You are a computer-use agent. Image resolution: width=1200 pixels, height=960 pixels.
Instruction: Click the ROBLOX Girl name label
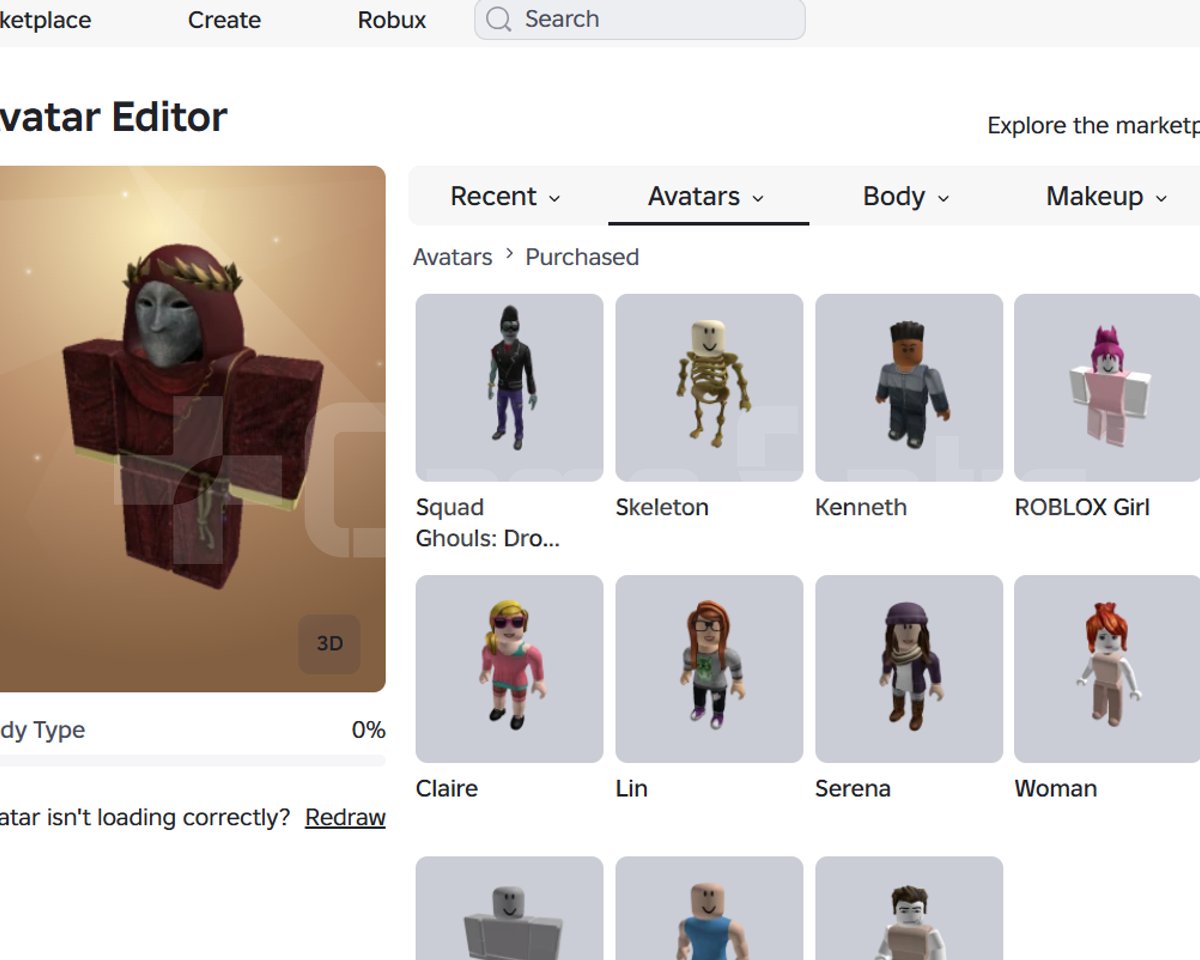point(1082,507)
